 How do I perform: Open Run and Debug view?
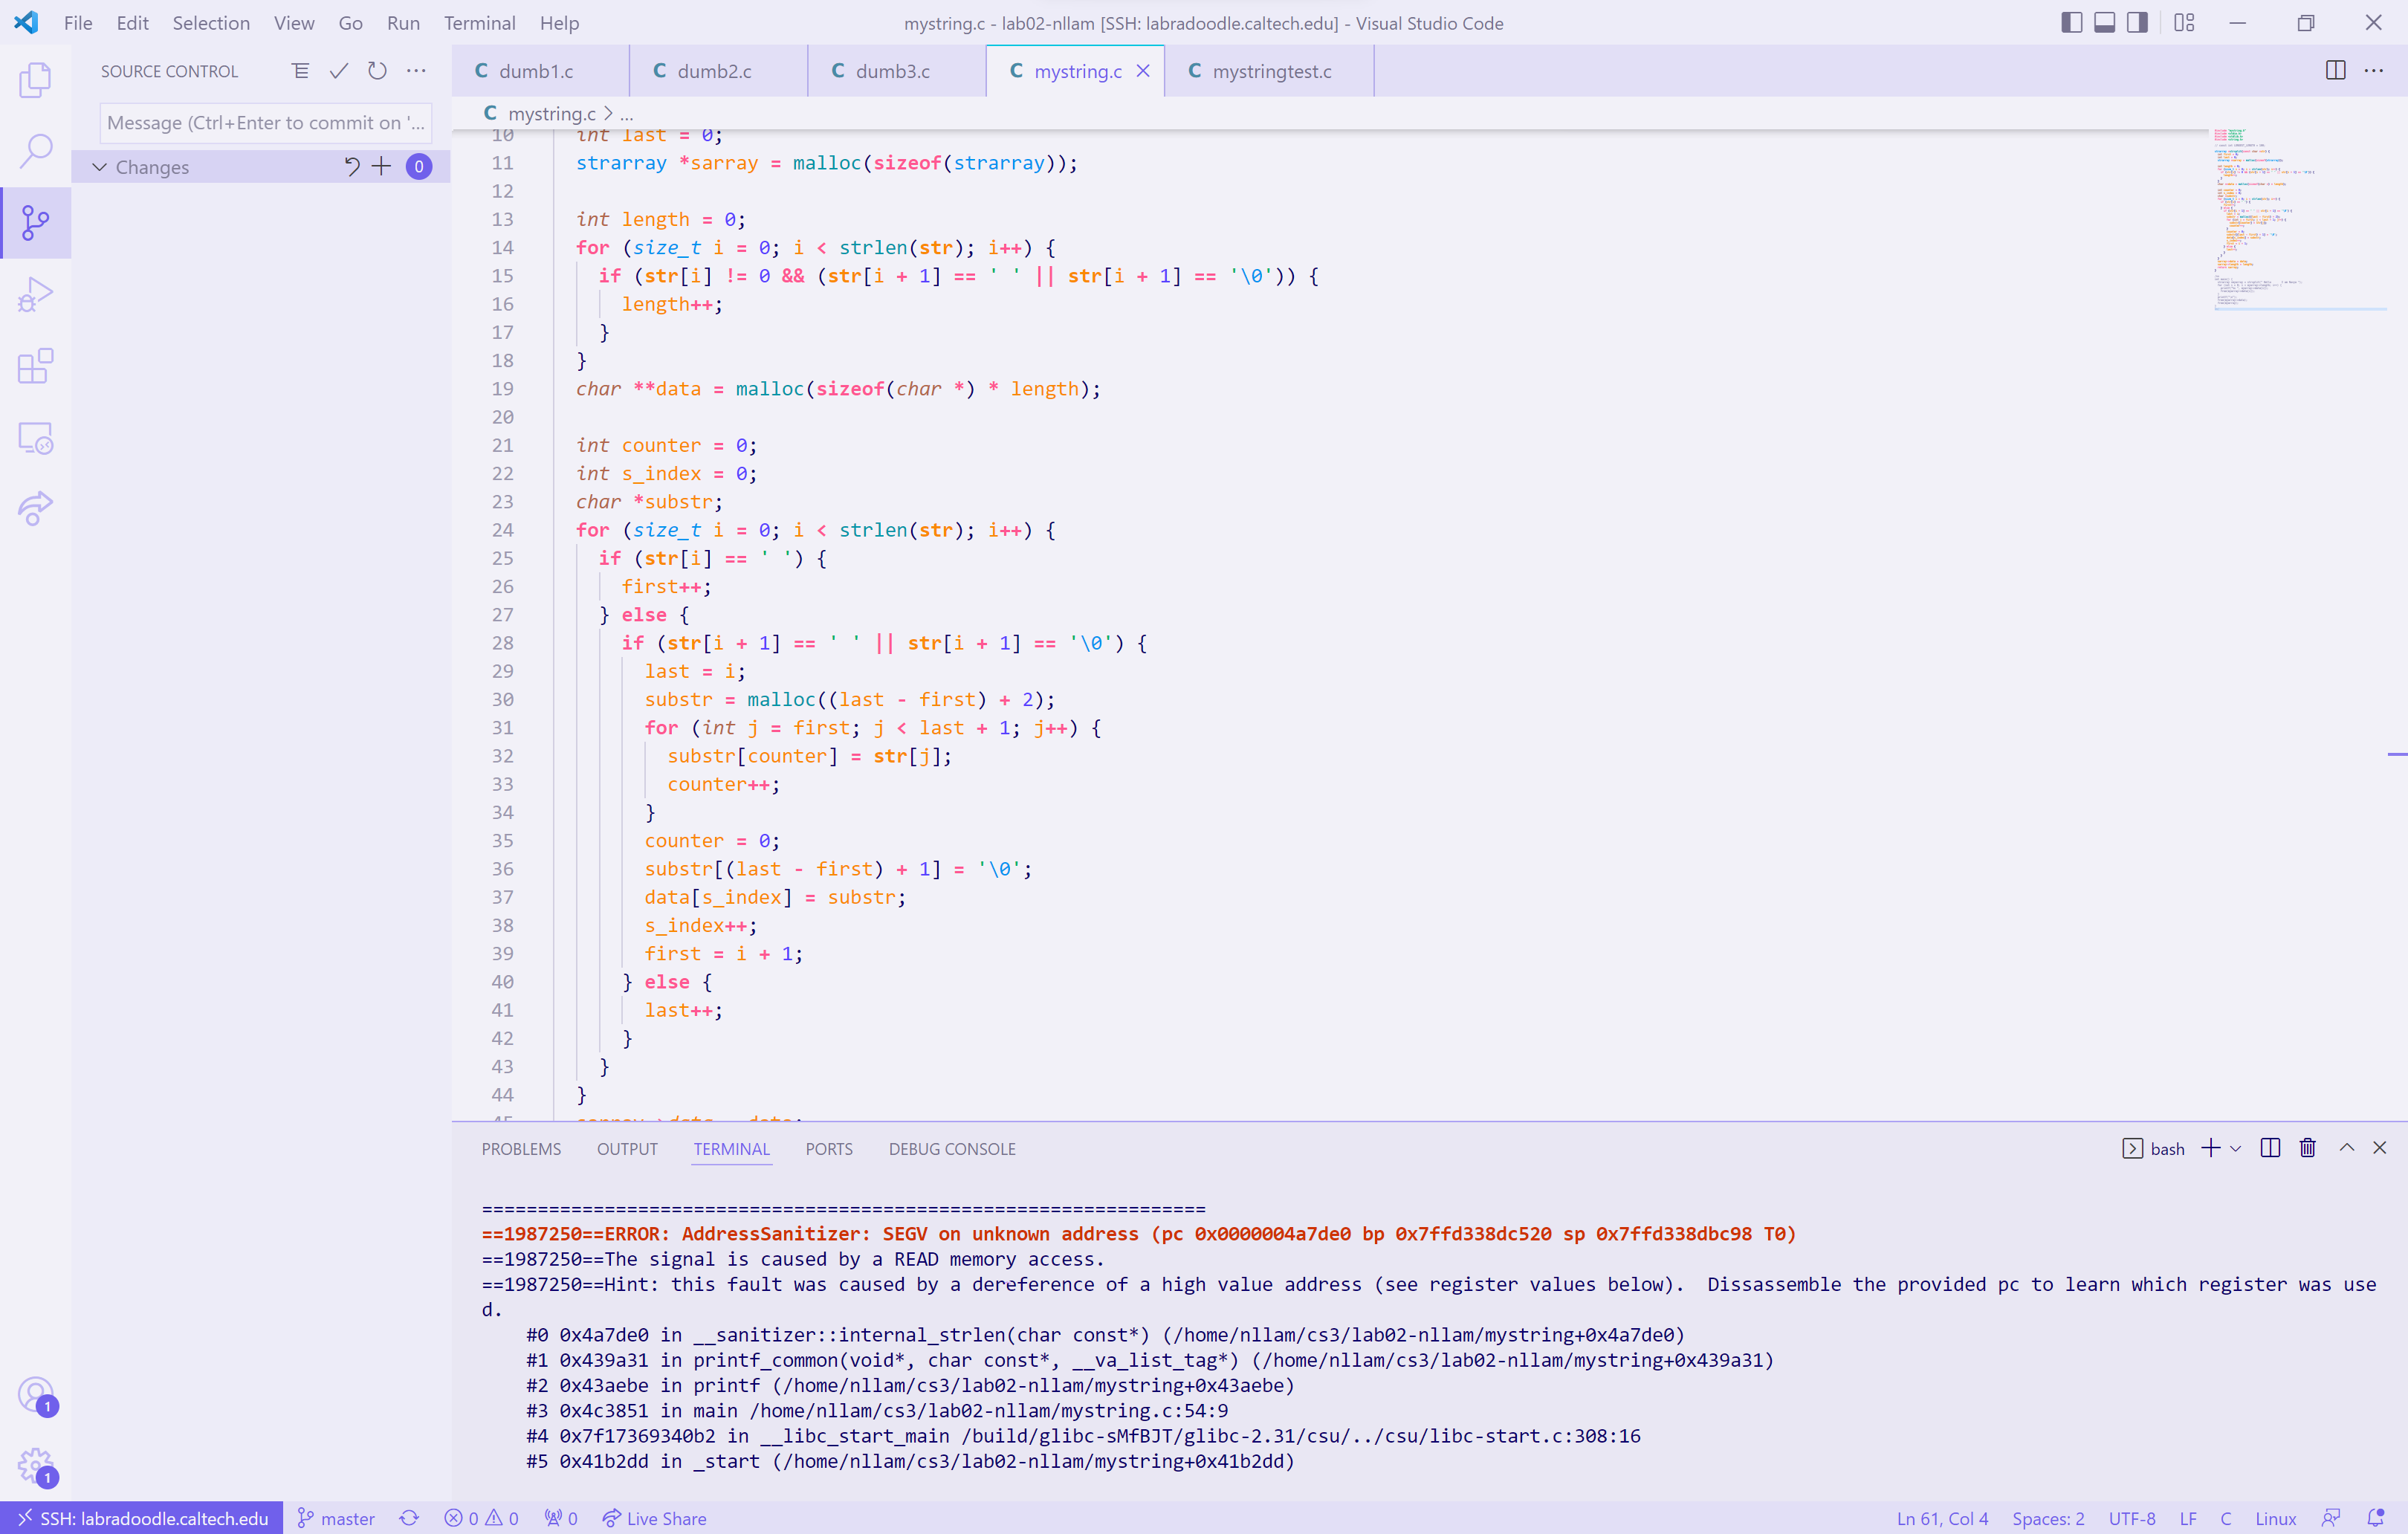point(35,295)
